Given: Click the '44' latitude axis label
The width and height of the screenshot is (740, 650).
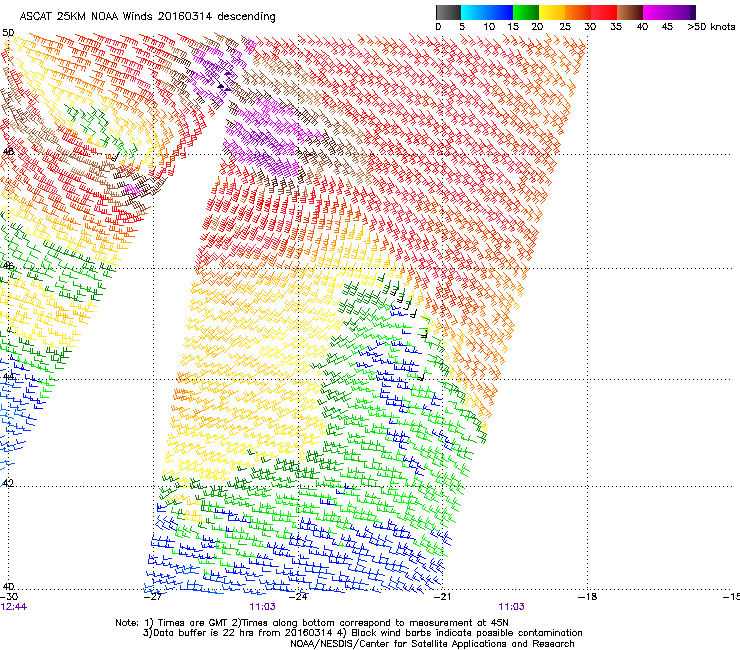Looking at the screenshot, I should (x=8, y=377).
